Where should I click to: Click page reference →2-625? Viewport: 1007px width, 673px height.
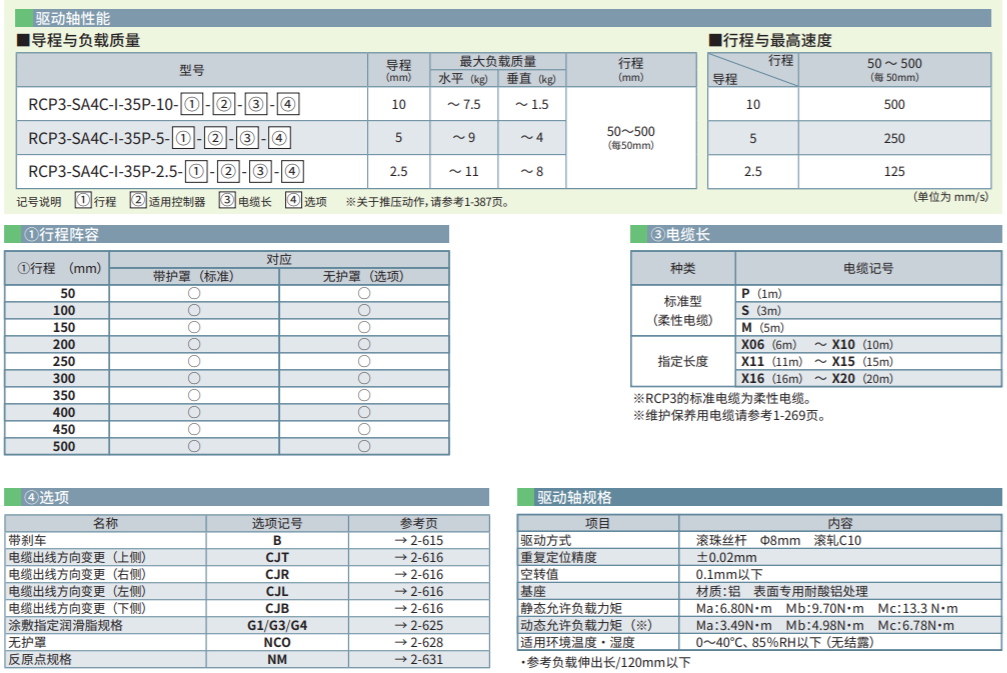point(419,625)
